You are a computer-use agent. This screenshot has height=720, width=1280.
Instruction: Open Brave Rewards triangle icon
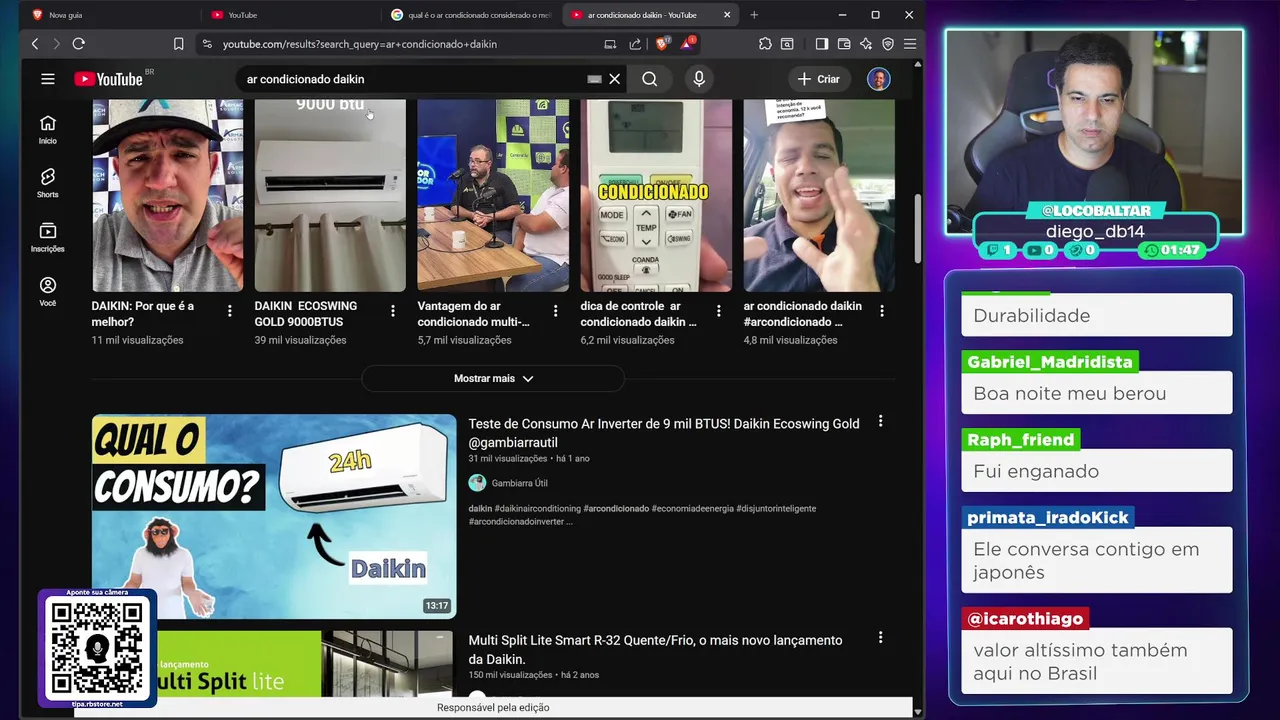pyautogui.click(x=688, y=44)
